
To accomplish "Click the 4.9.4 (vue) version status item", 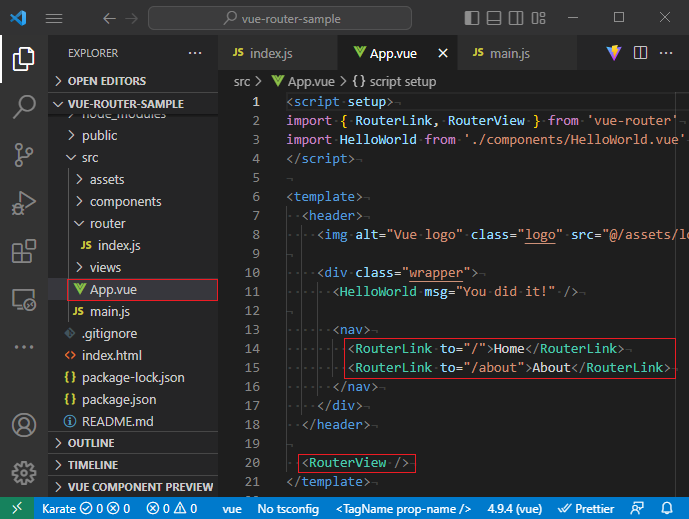I will click(x=515, y=508).
